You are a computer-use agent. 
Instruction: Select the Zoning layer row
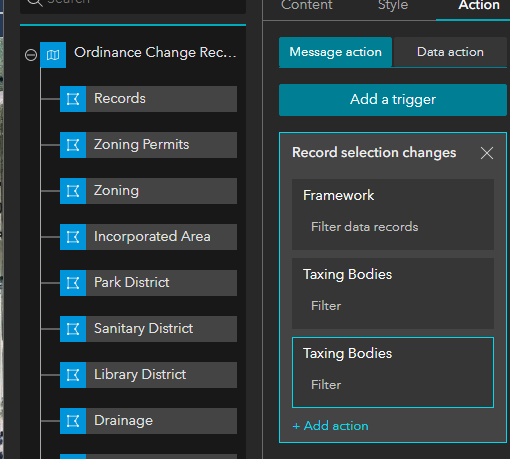coord(148,191)
